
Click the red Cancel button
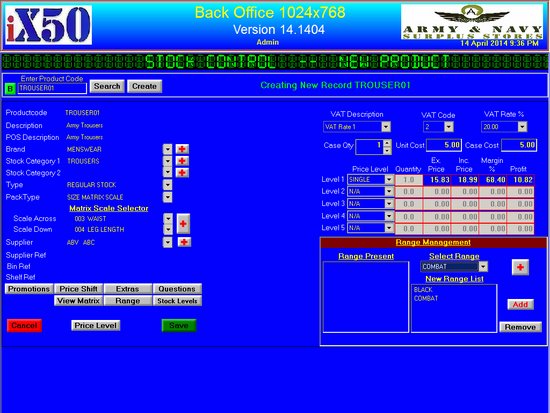point(24,326)
